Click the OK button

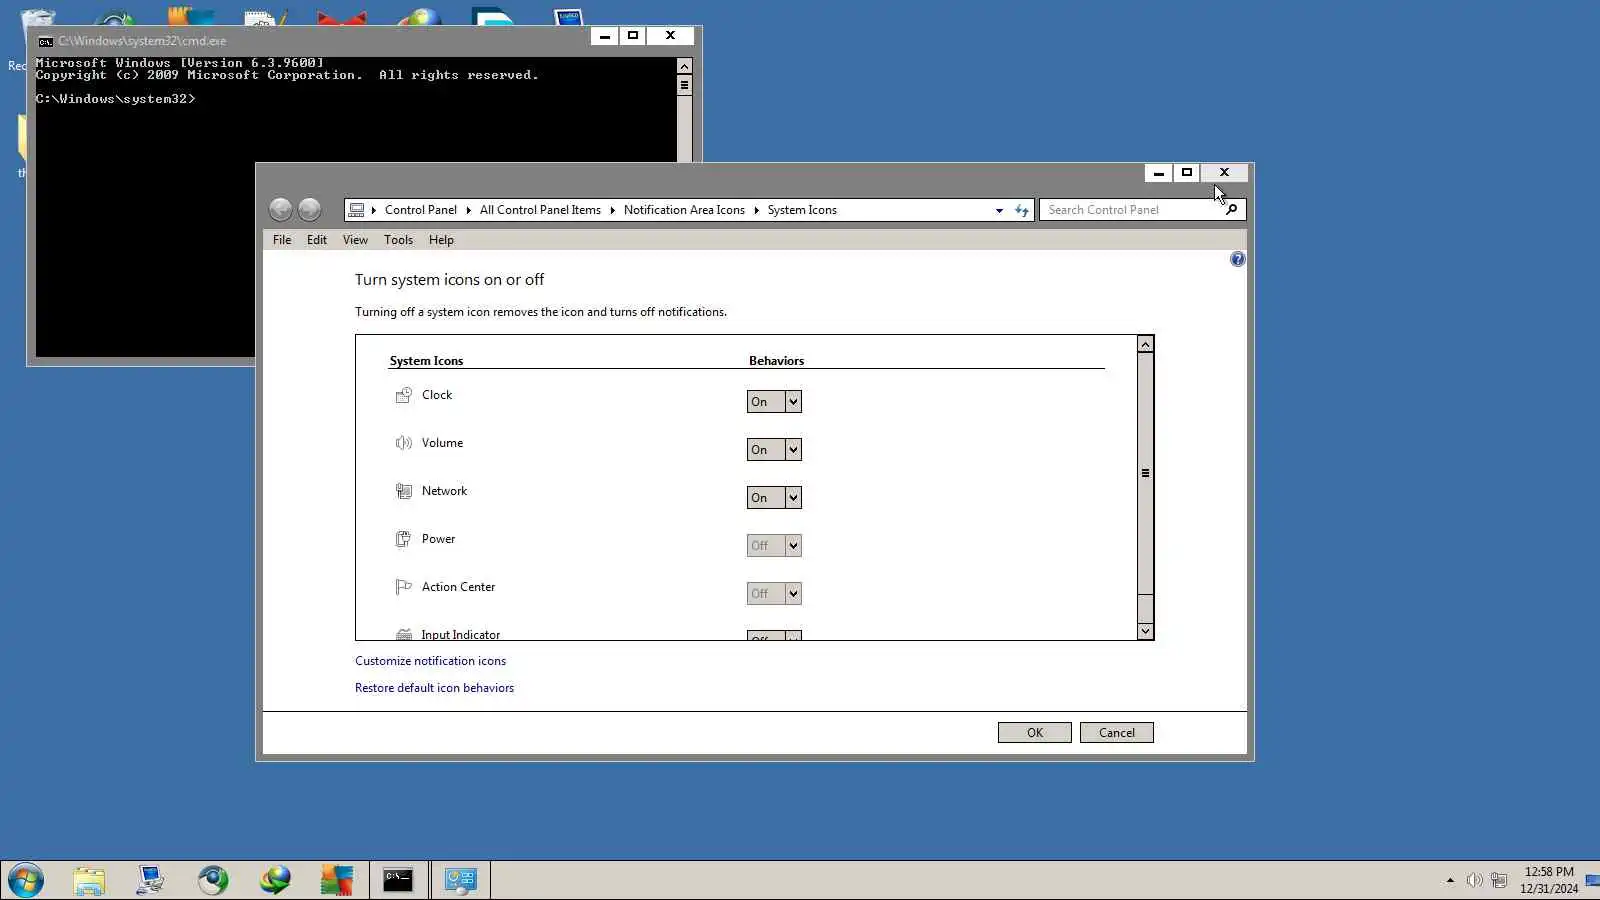point(1035,733)
